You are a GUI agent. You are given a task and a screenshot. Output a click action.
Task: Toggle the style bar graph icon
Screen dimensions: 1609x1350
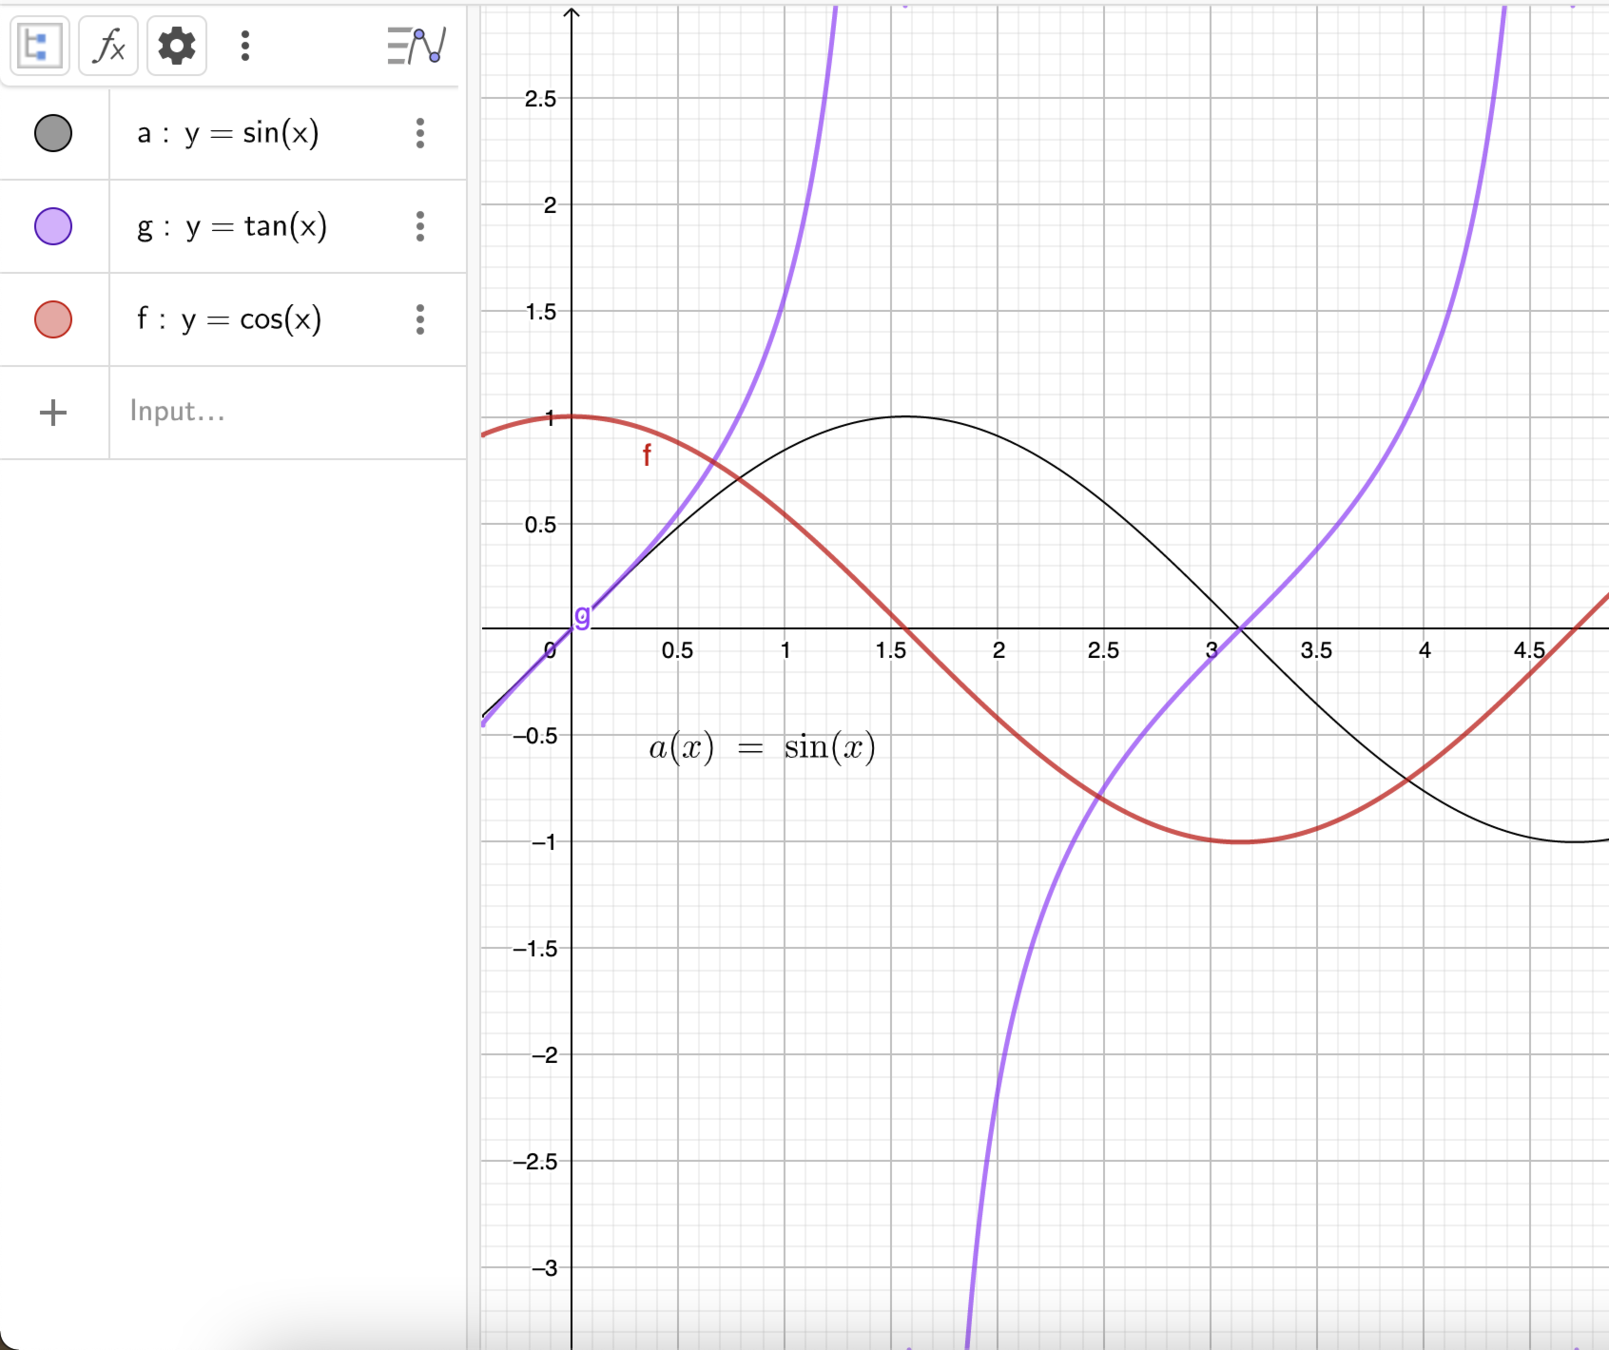click(416, 46)
